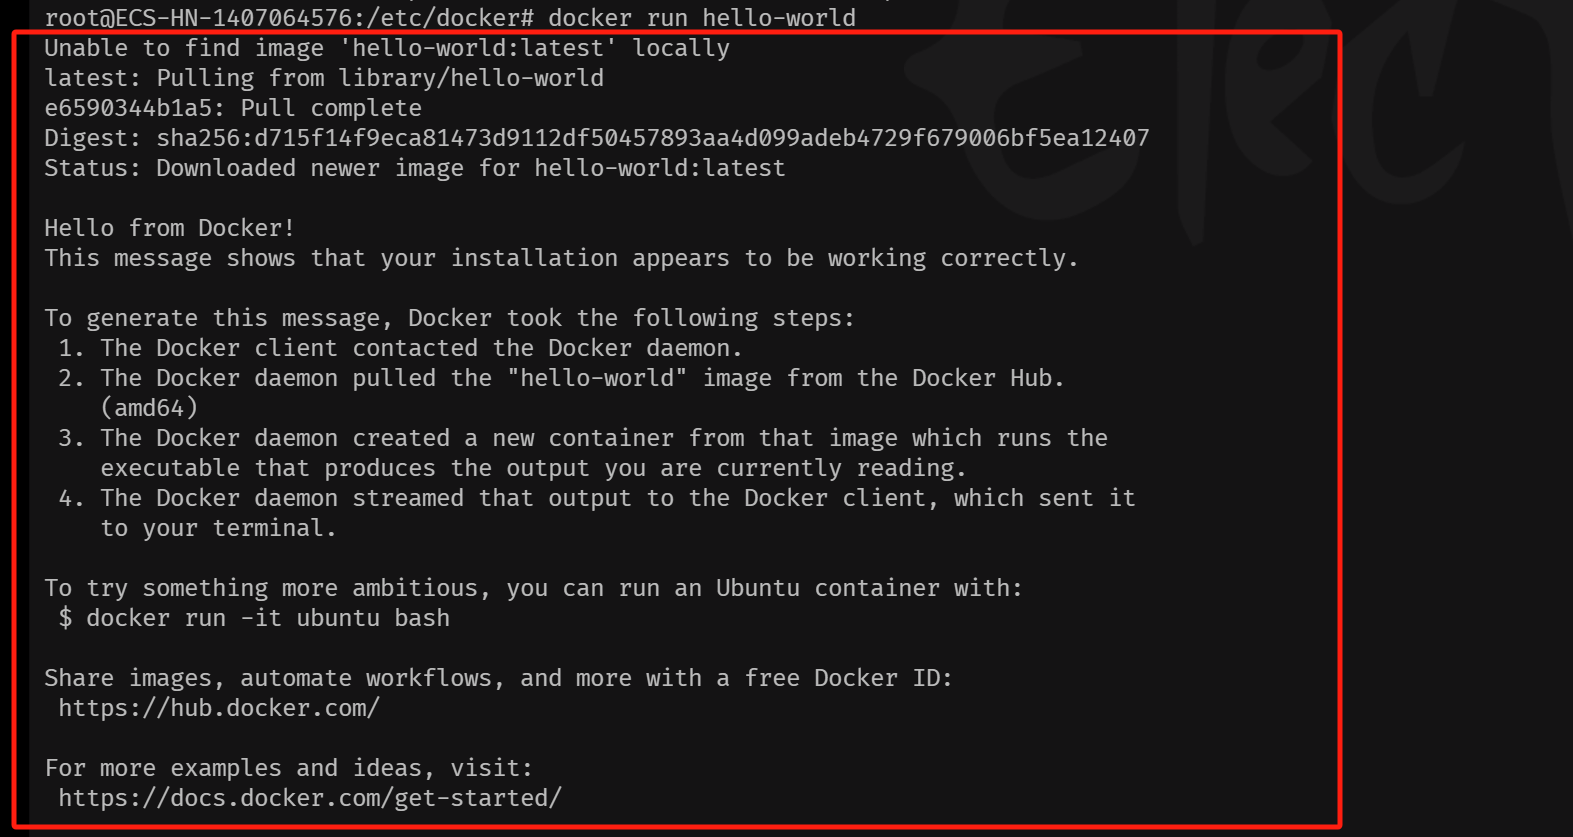Screen dimensions: 1573x837
Task: Click the '(amd64)' architecture text
Action: [149, 408]
